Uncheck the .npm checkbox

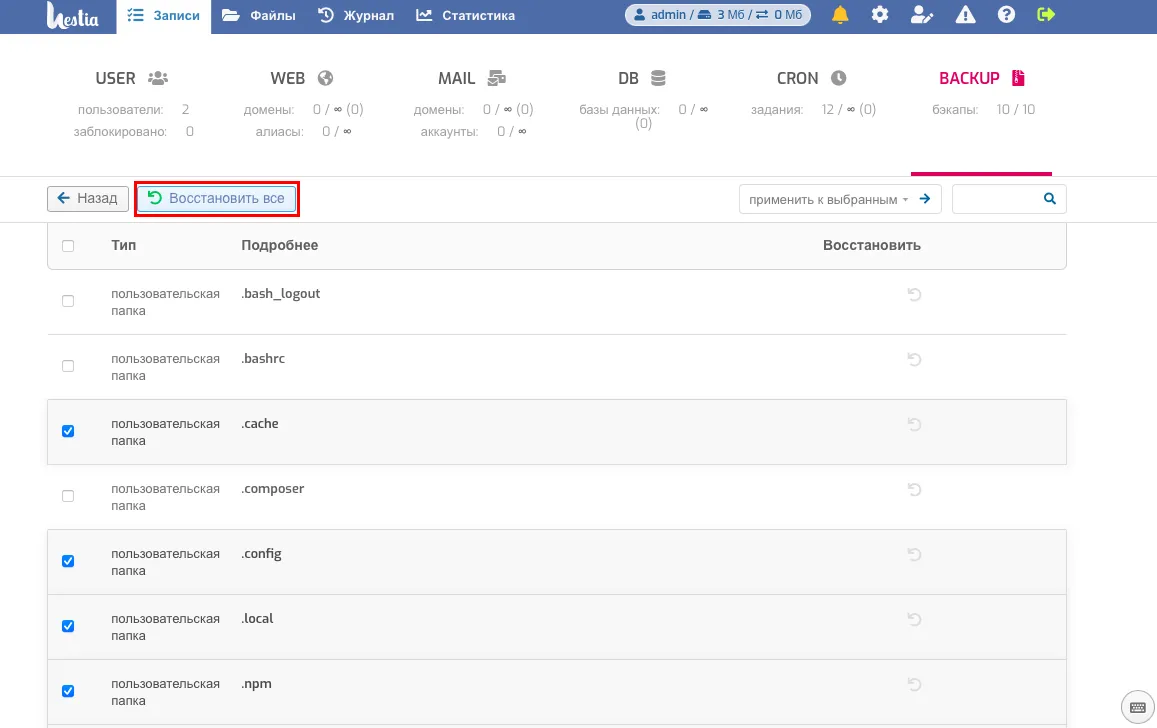68,691
